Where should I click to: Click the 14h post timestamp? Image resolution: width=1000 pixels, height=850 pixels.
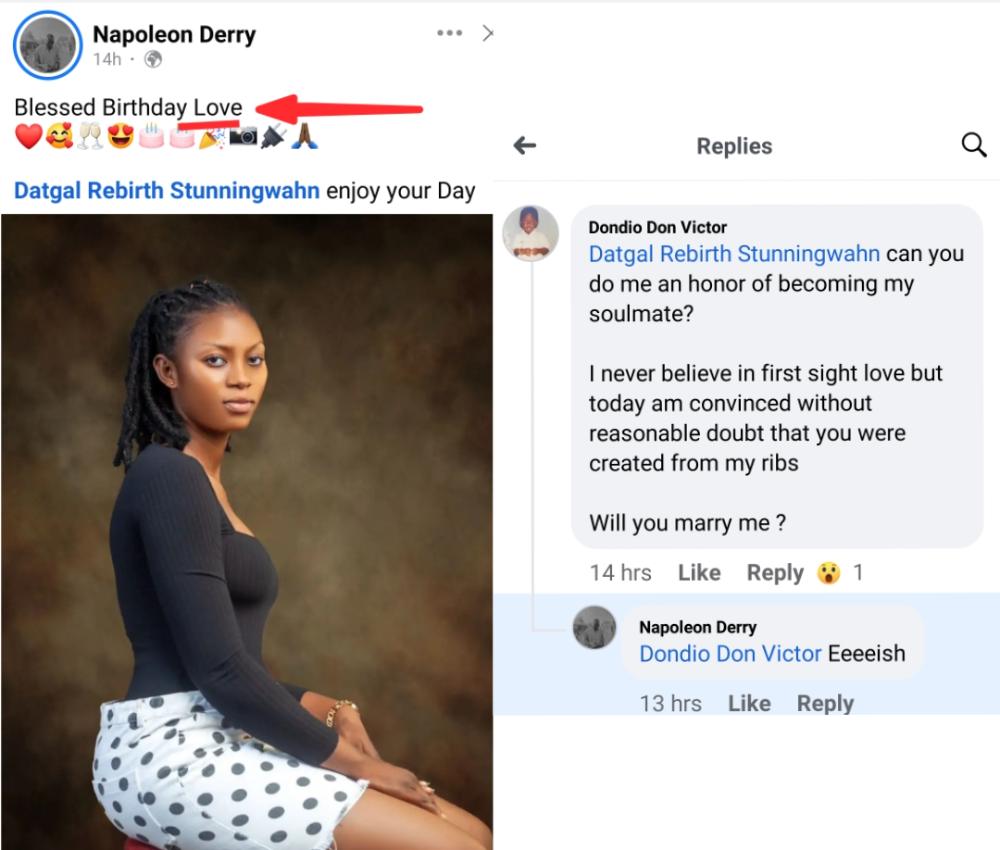pos(106,60)
